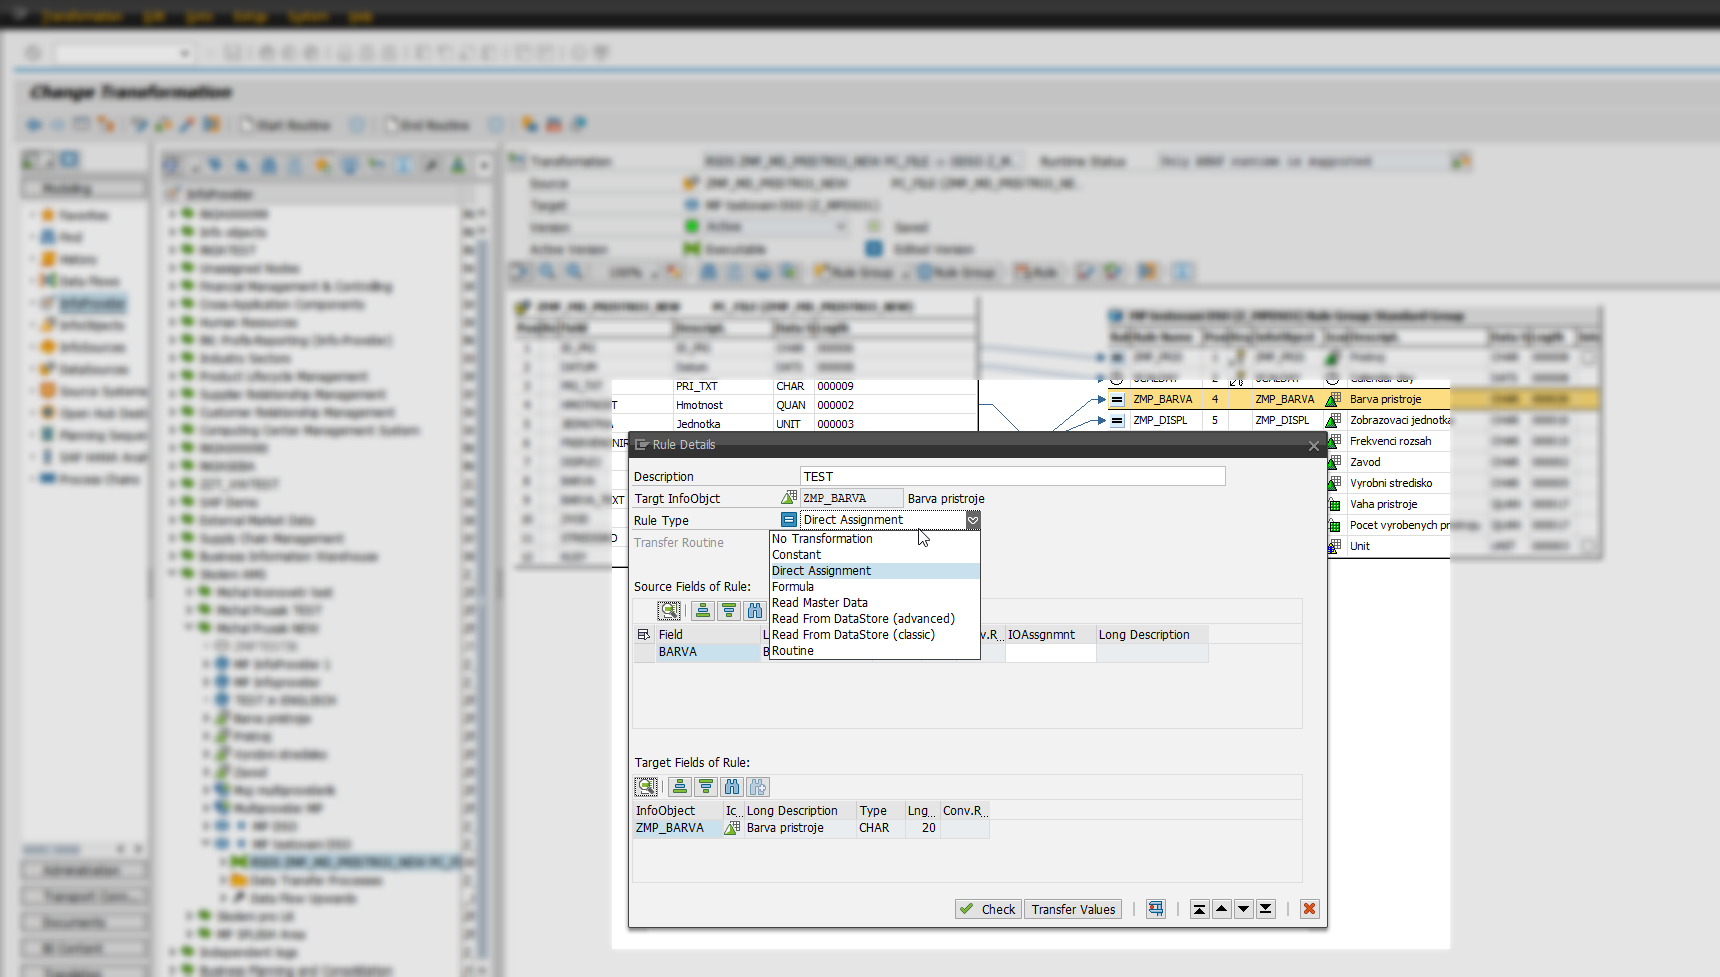This screenshot has height=977, width=1720.
Task: Choose Formula in the rule type list
Action: 793,587
